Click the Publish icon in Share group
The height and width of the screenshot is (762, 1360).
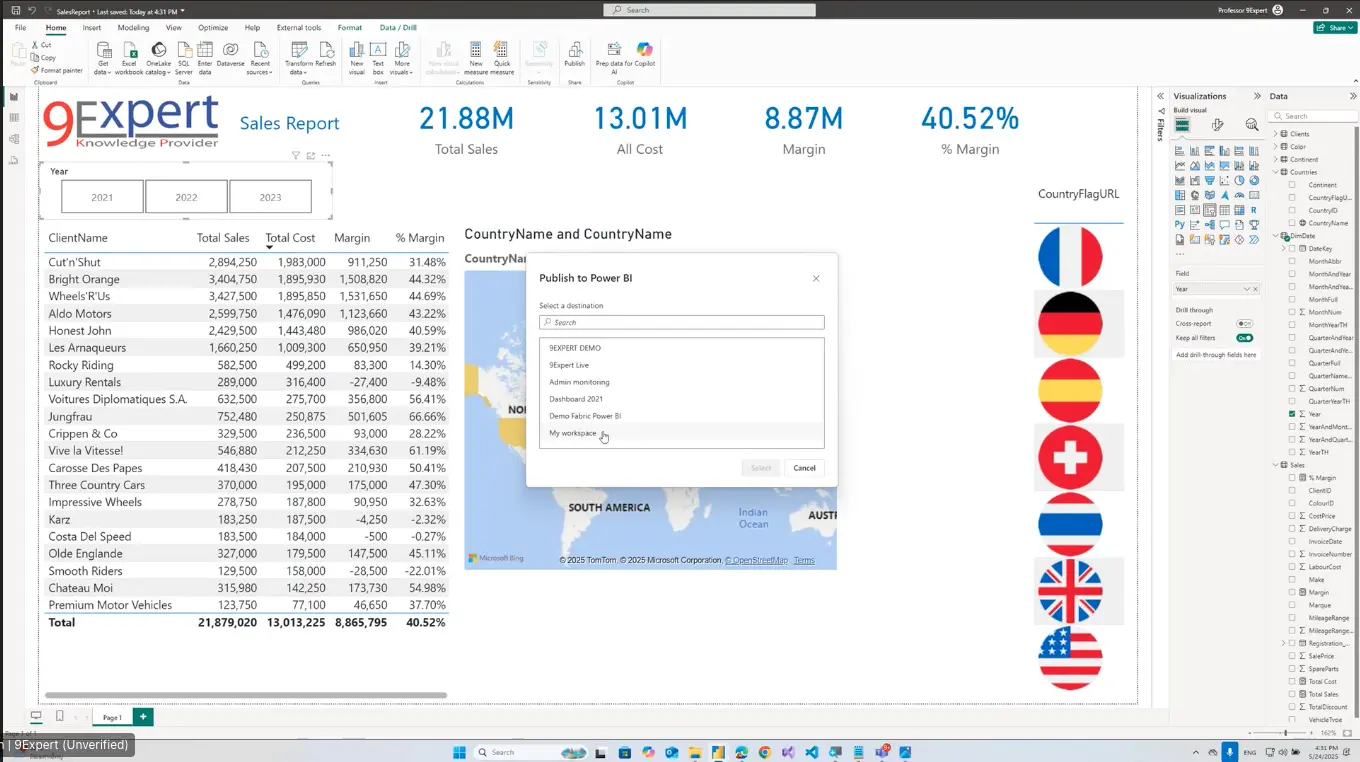click(x=574, y=50)
